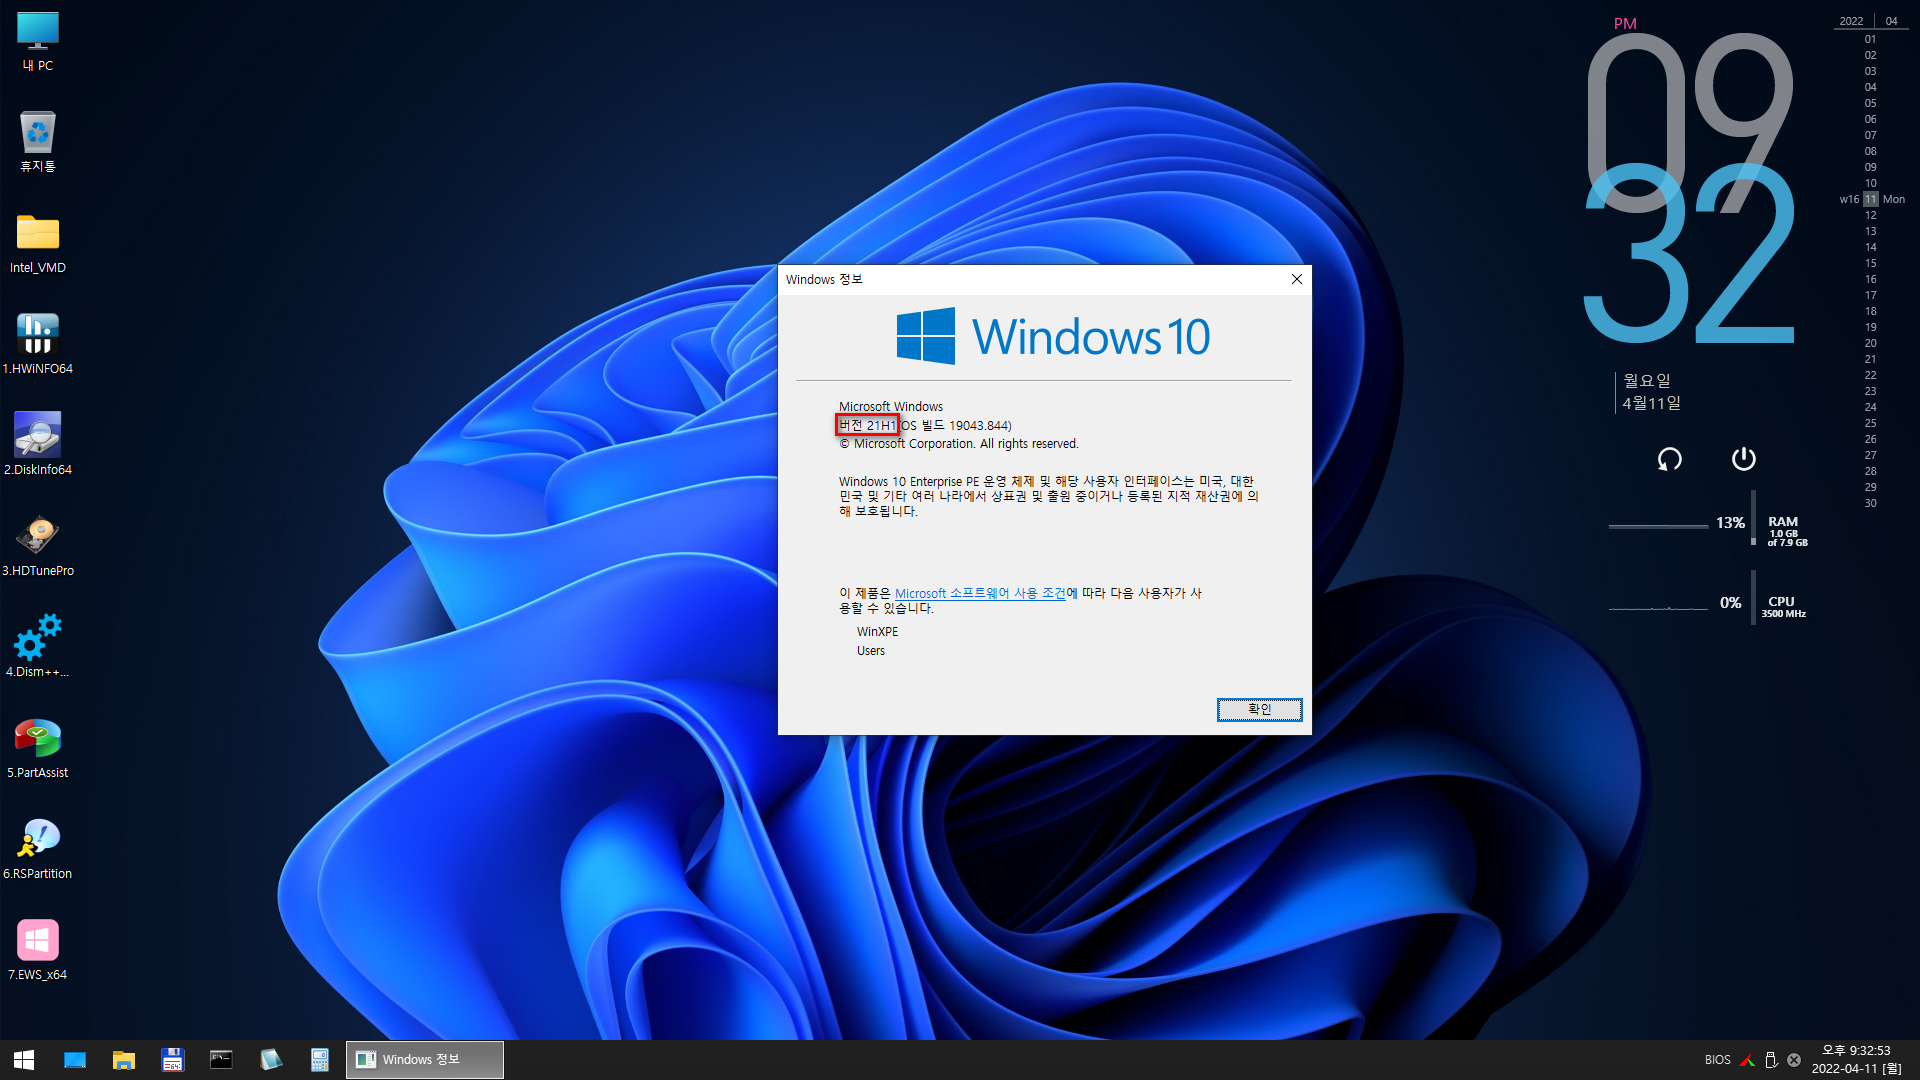Screen dimensions: 1920x1080
Task: Click day 11 Mon in the calendar widget
Action: coord(1872,199)
